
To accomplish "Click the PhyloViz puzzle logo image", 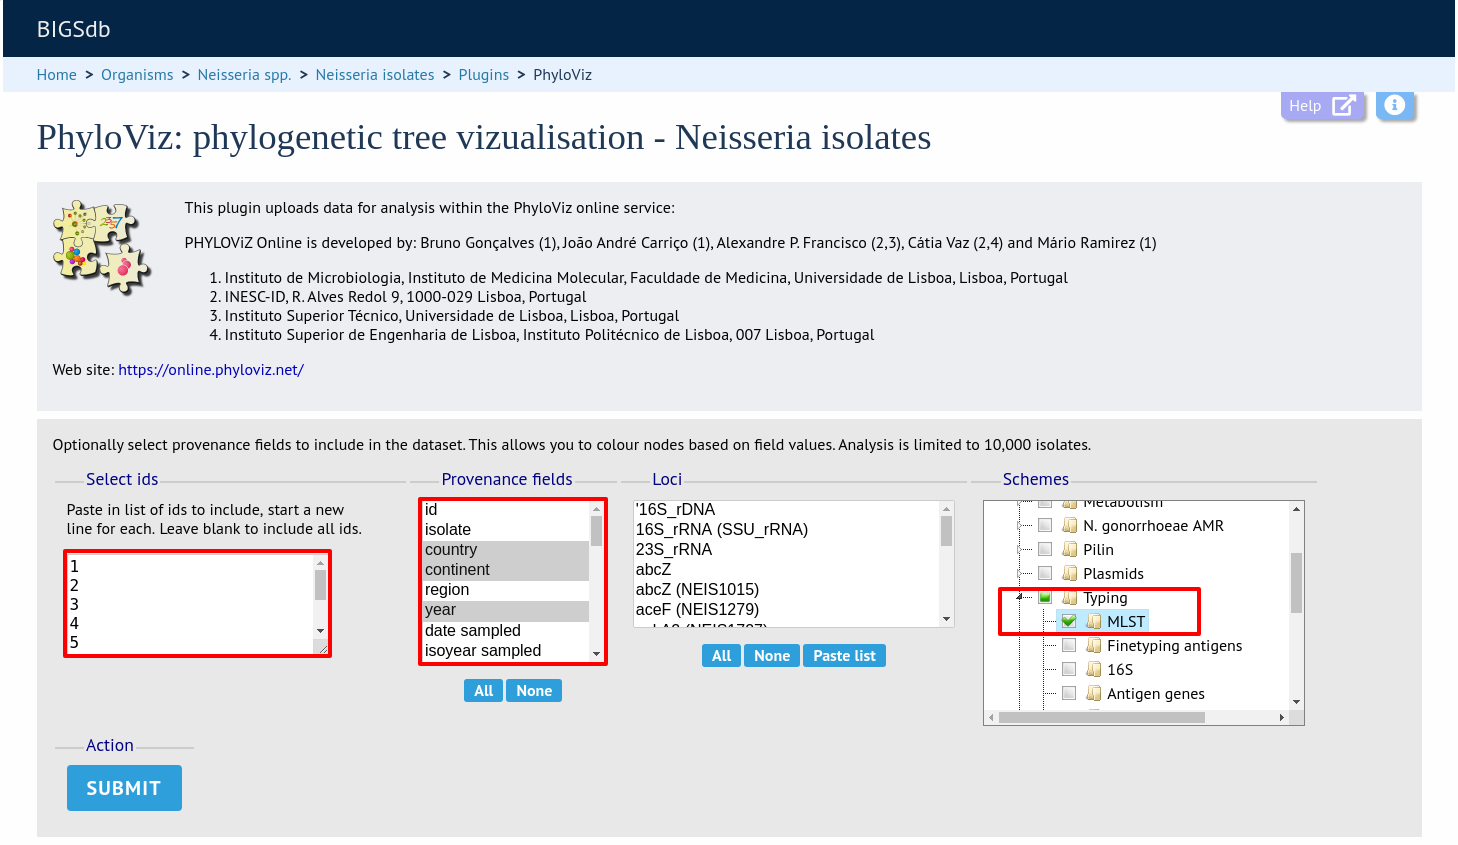I will pos(101,247).
